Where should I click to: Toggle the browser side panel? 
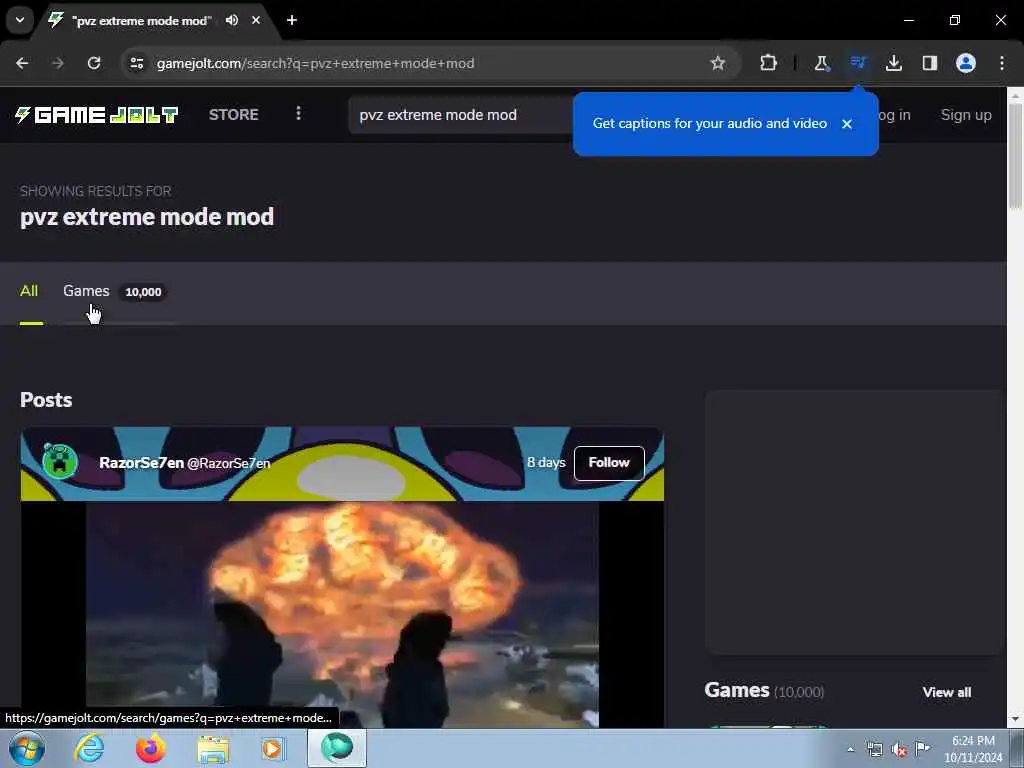[930, 63]
